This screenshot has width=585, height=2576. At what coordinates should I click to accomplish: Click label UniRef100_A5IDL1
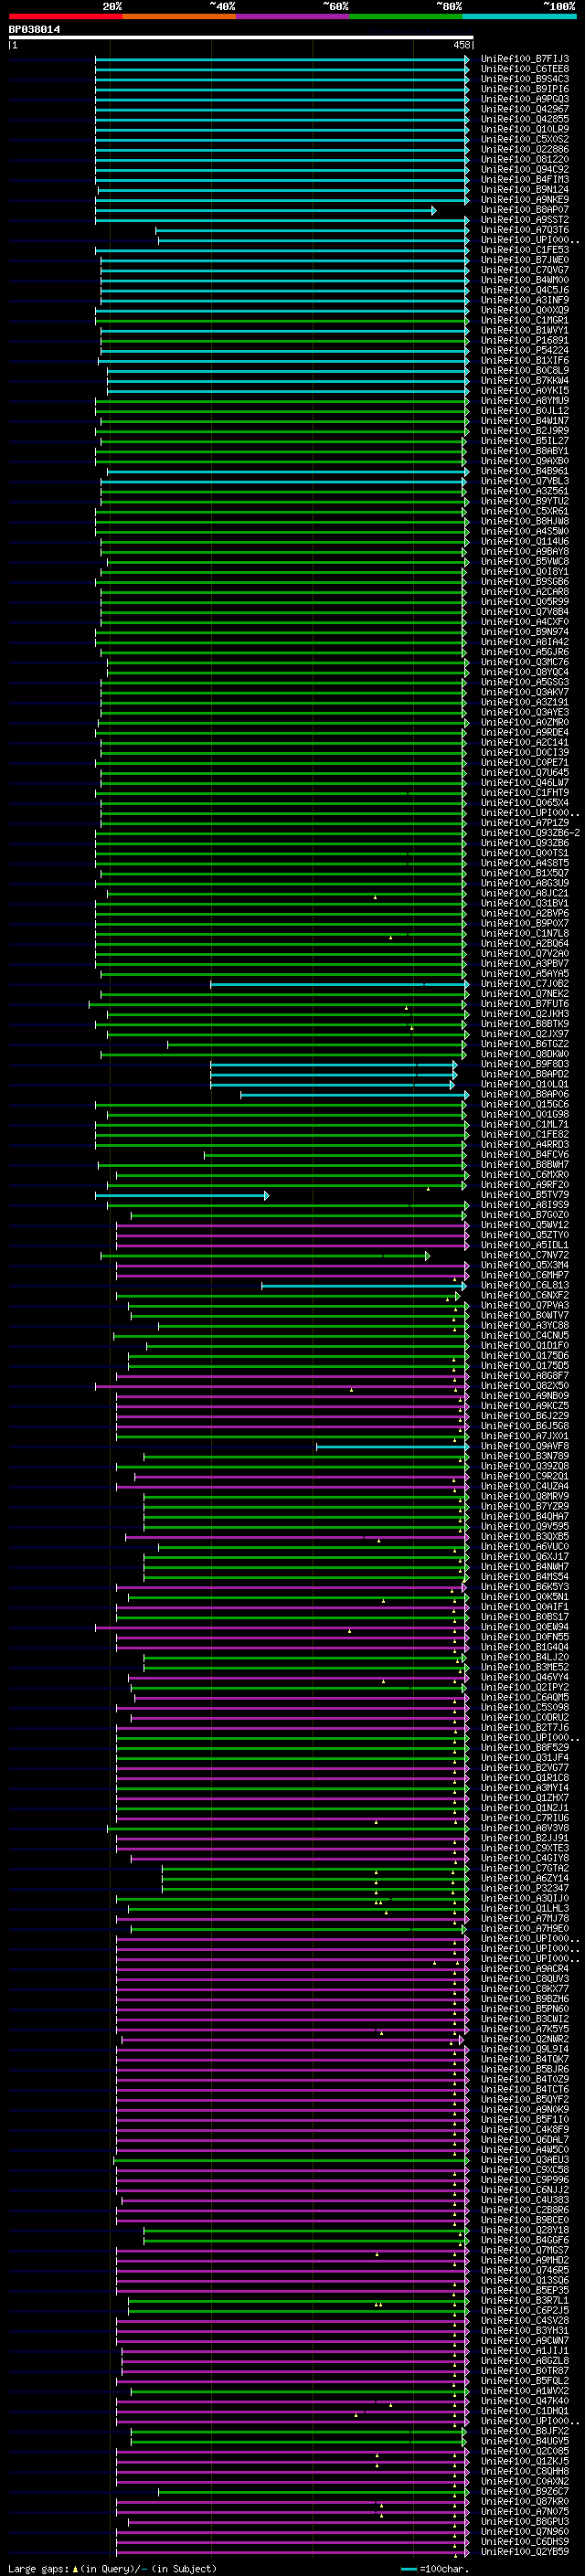click(x=524, y=1244)
